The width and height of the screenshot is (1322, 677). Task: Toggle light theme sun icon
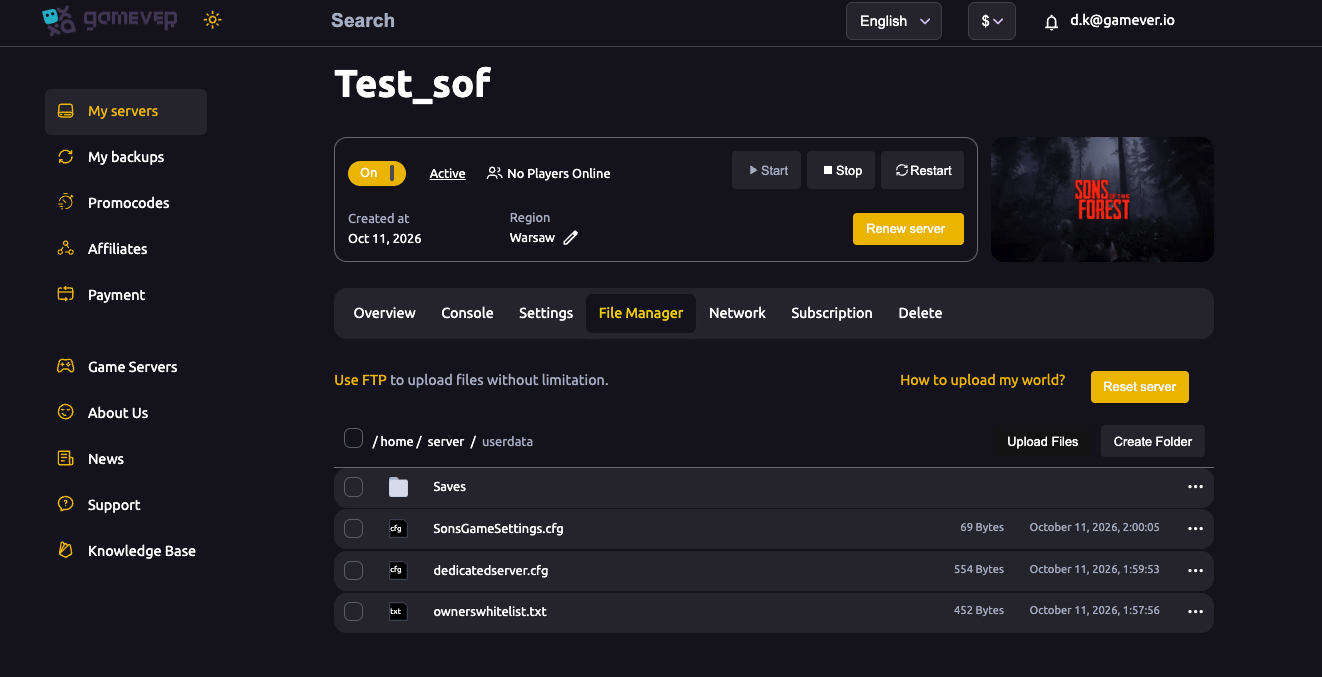[212, 19]
